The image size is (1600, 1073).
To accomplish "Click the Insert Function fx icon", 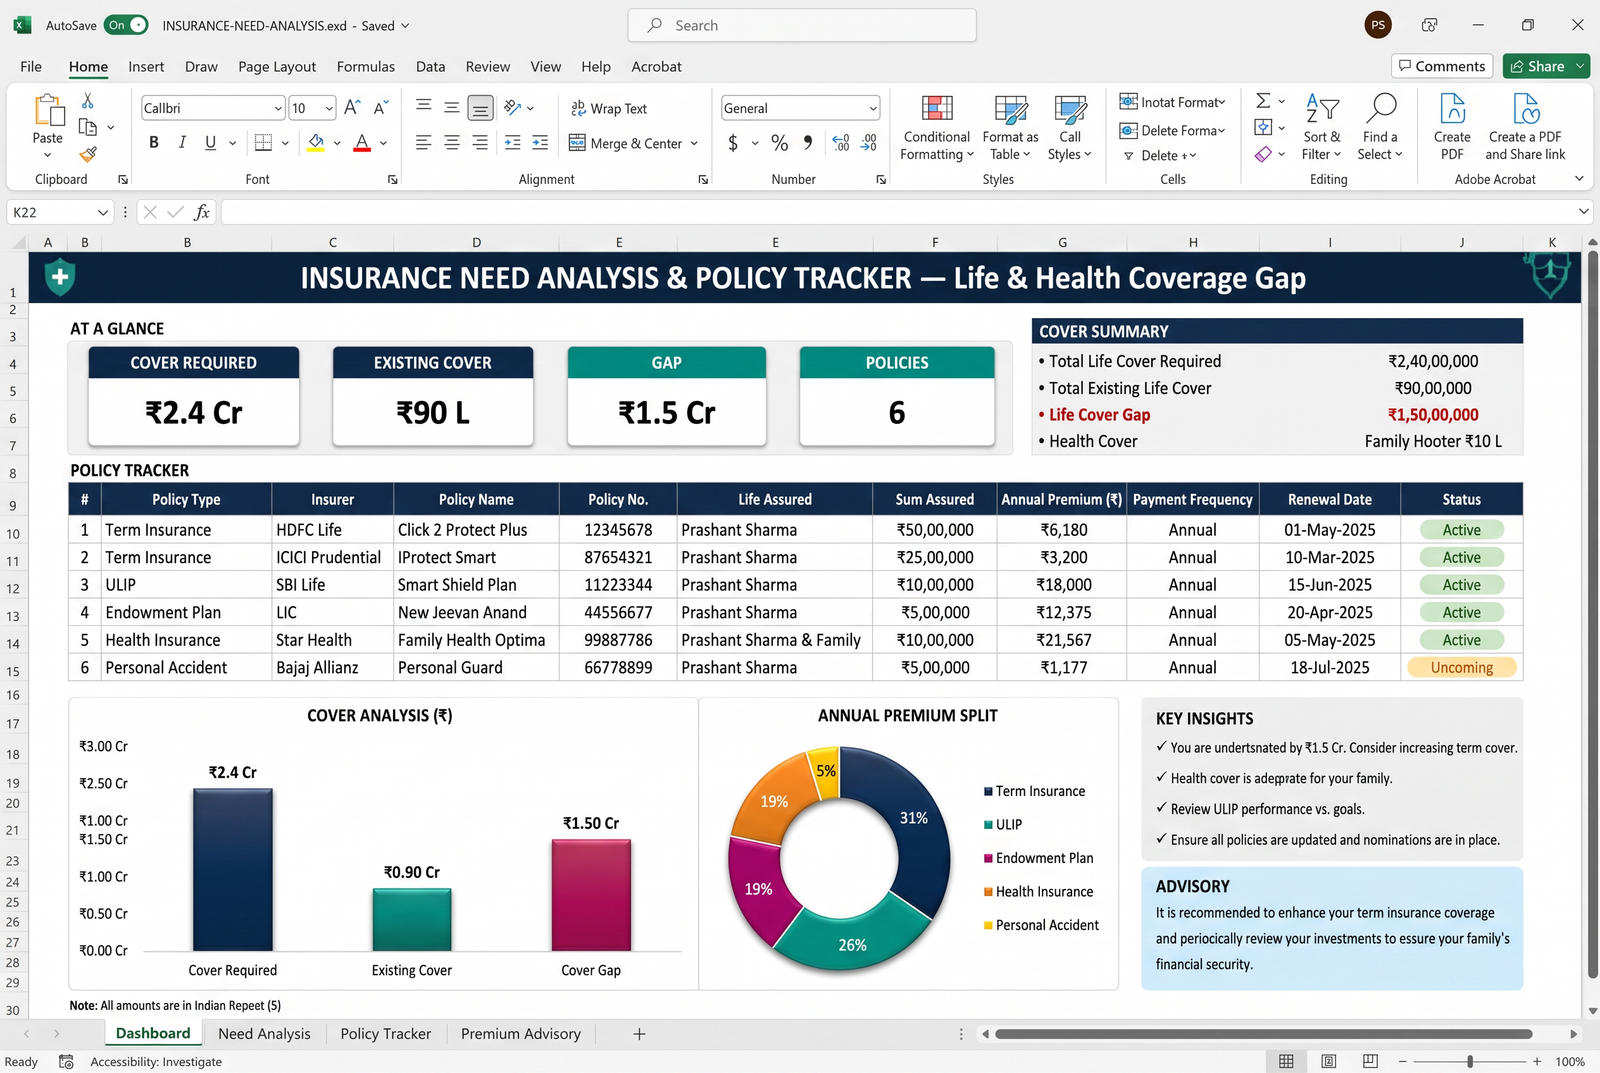I will (x=202, y=212).
